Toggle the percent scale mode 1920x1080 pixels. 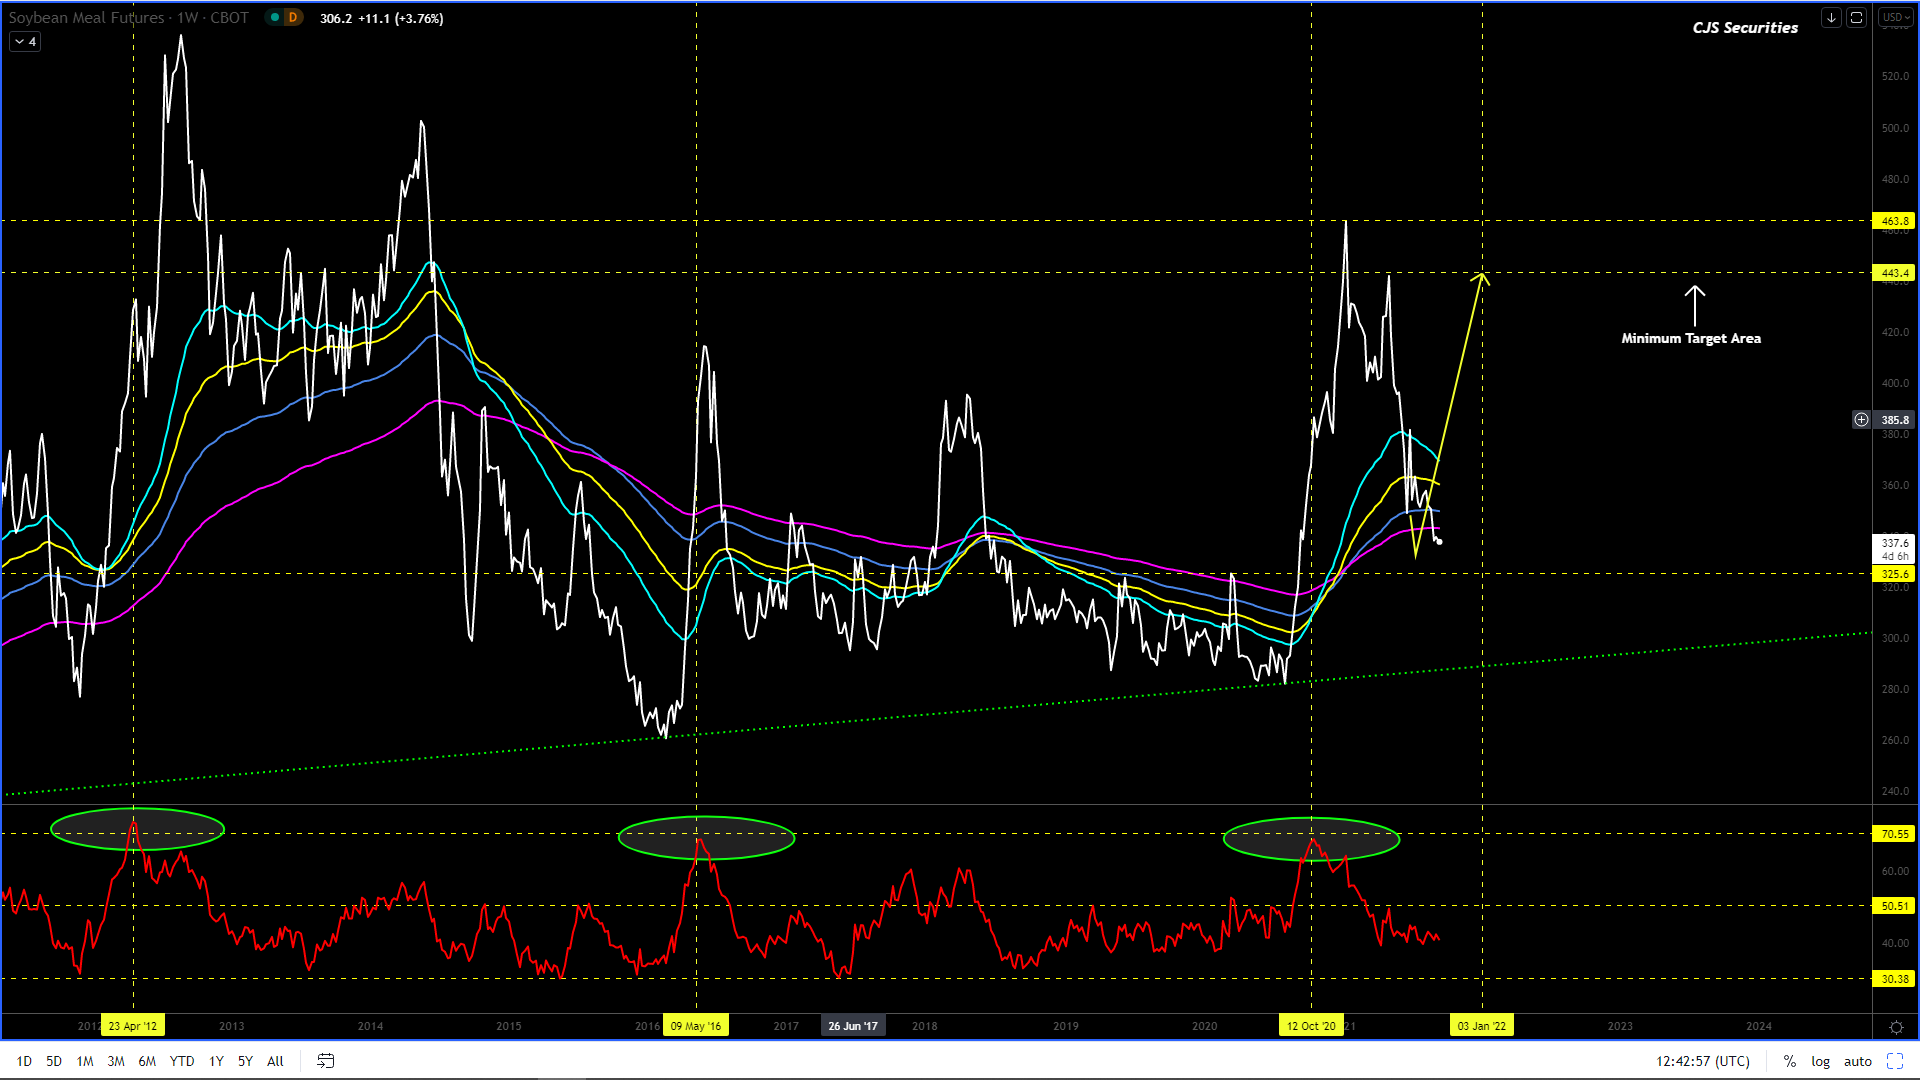1790,1061
